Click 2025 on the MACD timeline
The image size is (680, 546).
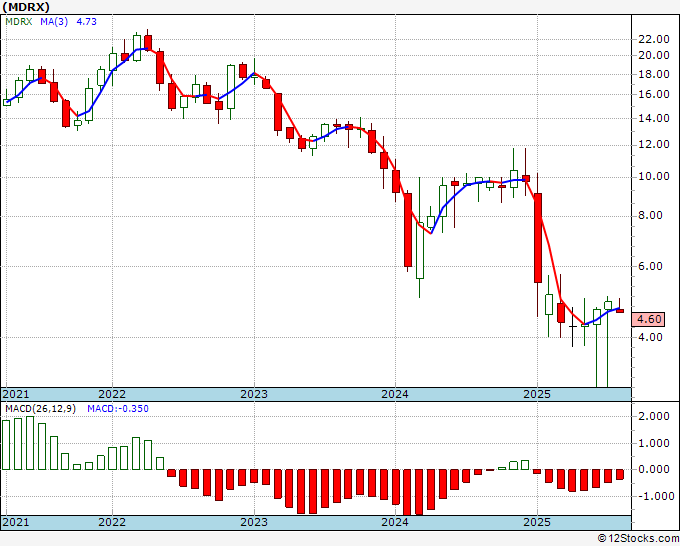(537, 522)
